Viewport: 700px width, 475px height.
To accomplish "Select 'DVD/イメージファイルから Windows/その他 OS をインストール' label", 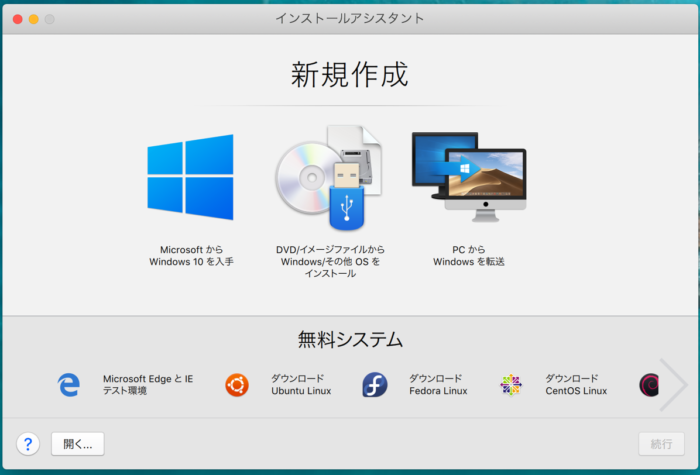I will tap(330, 261).
